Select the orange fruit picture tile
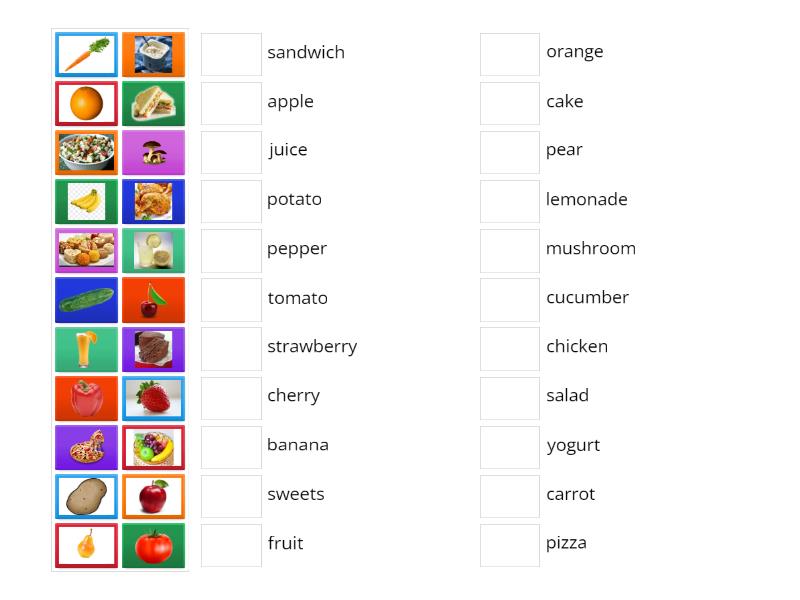Image resolution: width=800 pixels, height=600 pixels. tap(86, 103)
